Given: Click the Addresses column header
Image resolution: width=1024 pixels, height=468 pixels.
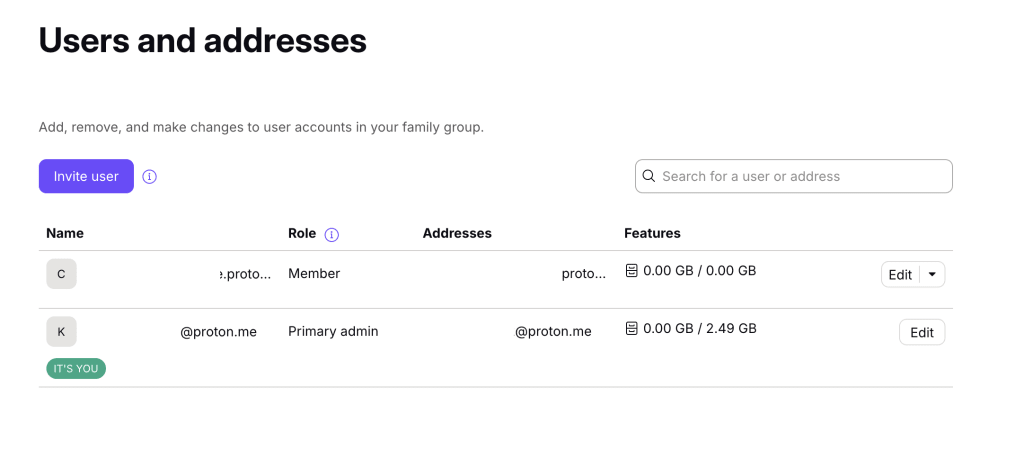Looking at the screenshot, I should coord(457,233).
